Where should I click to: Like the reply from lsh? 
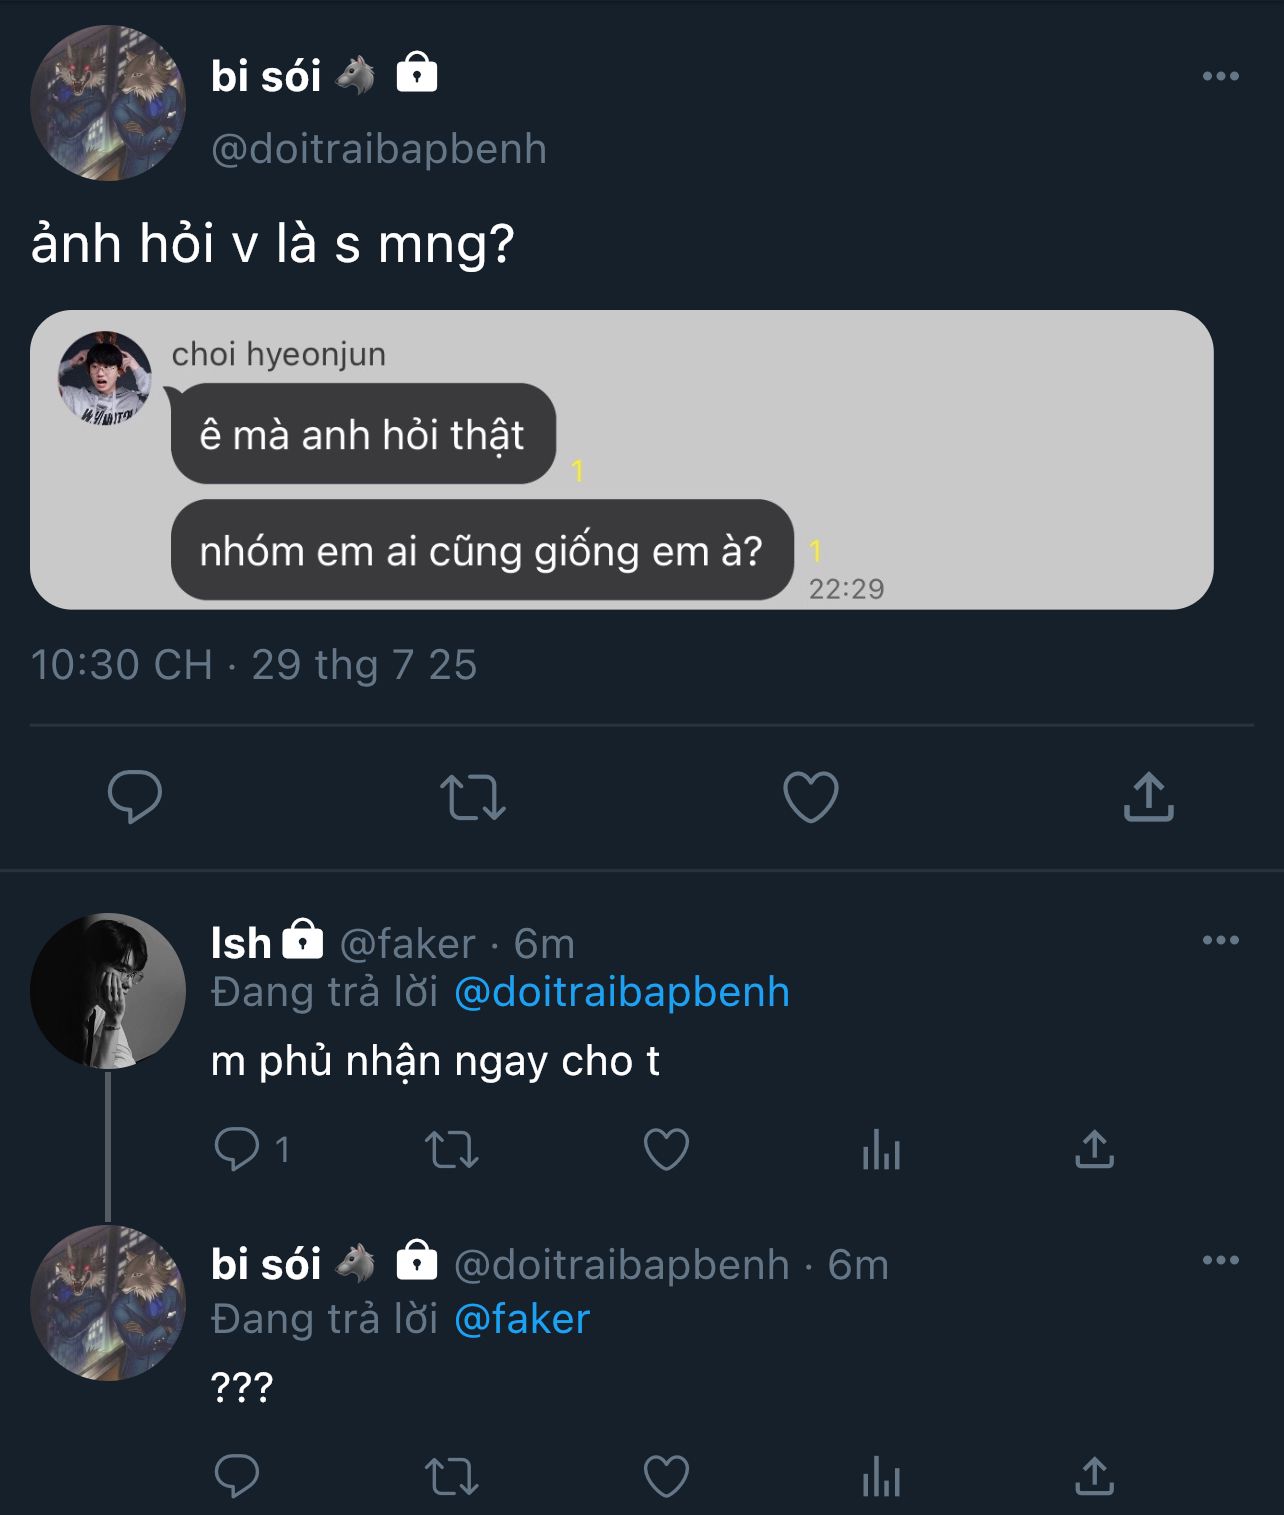tap(666, 1149)
